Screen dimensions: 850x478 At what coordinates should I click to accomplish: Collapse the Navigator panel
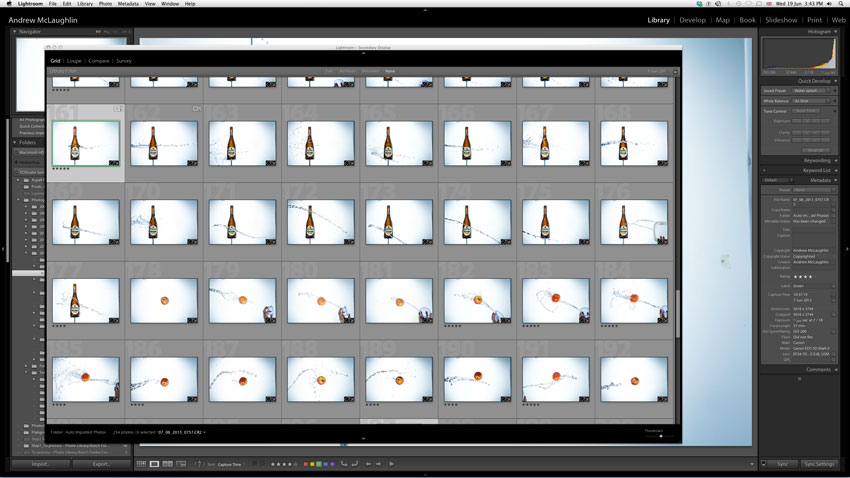click(15, 31)
